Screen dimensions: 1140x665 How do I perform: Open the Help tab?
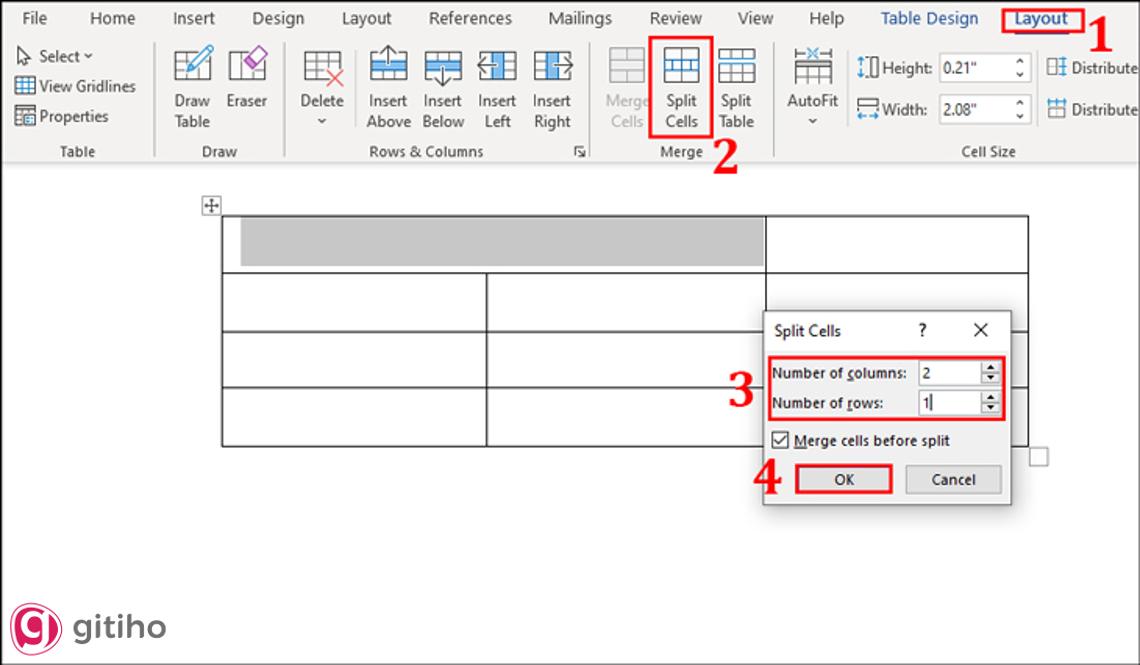[x=827, y=18]
